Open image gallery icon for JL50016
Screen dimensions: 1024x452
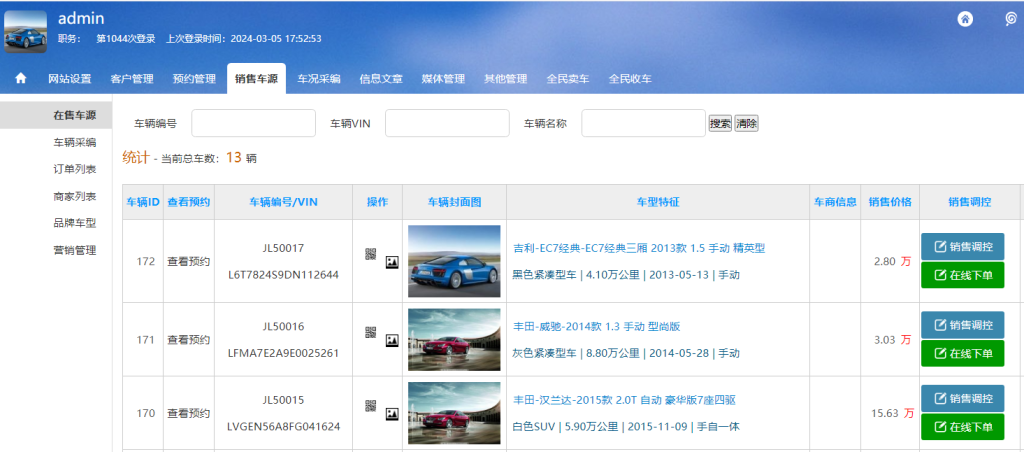pos(392,340)
